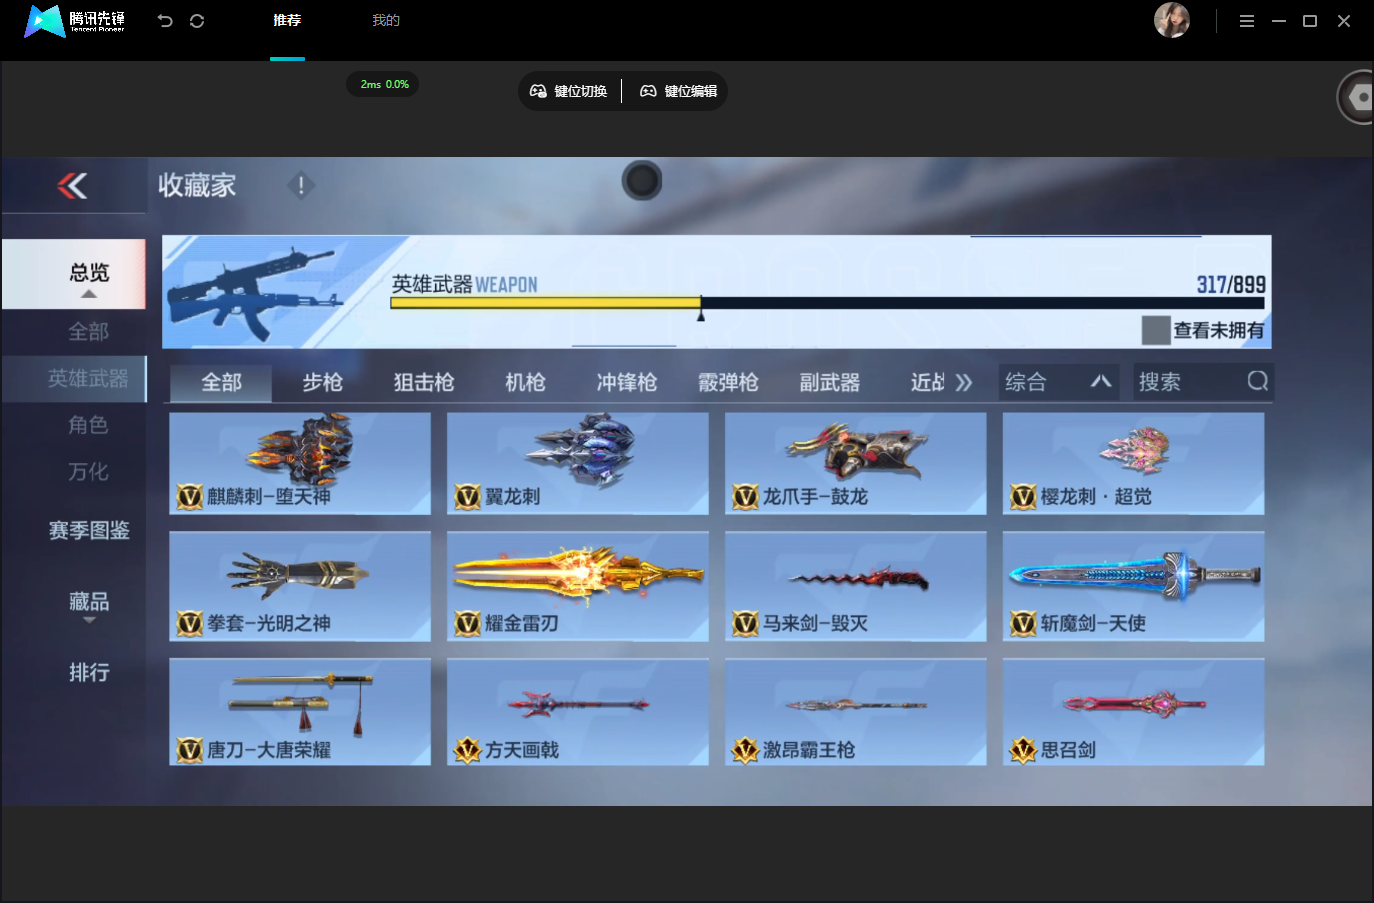1374x903 pixels.
Task: Open the 斩魔剑-天使 weapon card
Action: [1134, 586]
